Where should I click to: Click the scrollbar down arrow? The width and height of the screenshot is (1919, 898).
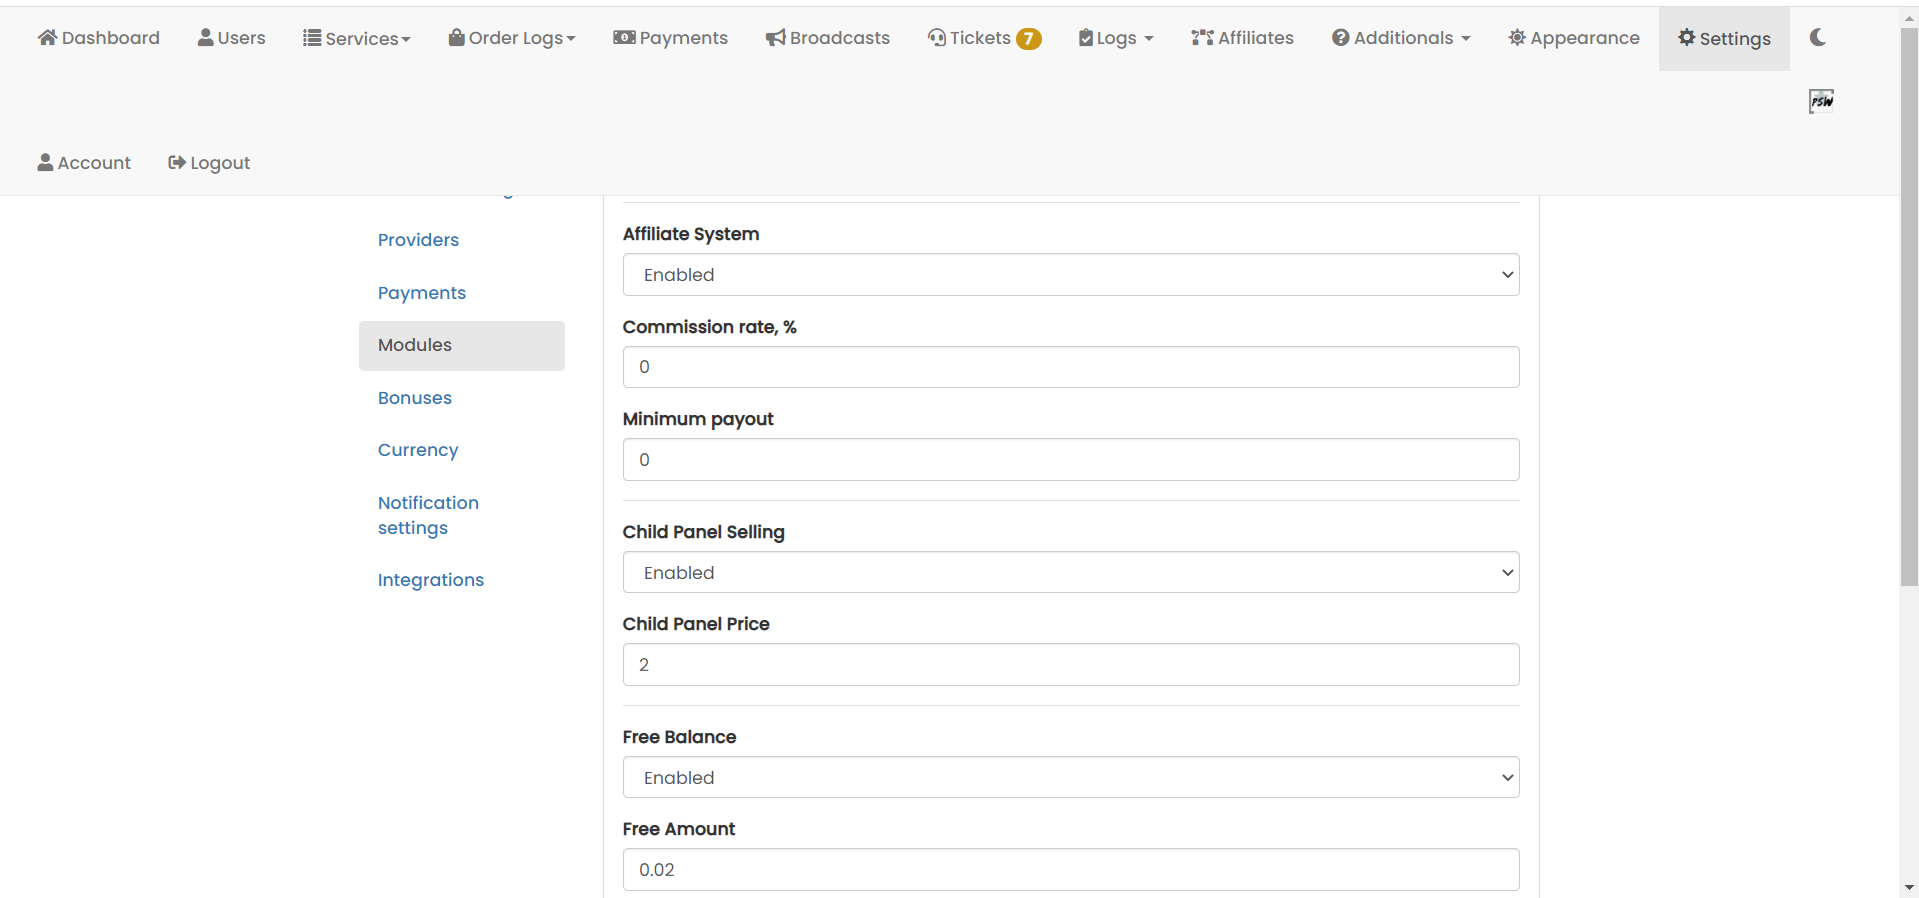[x=1909, y=888]
